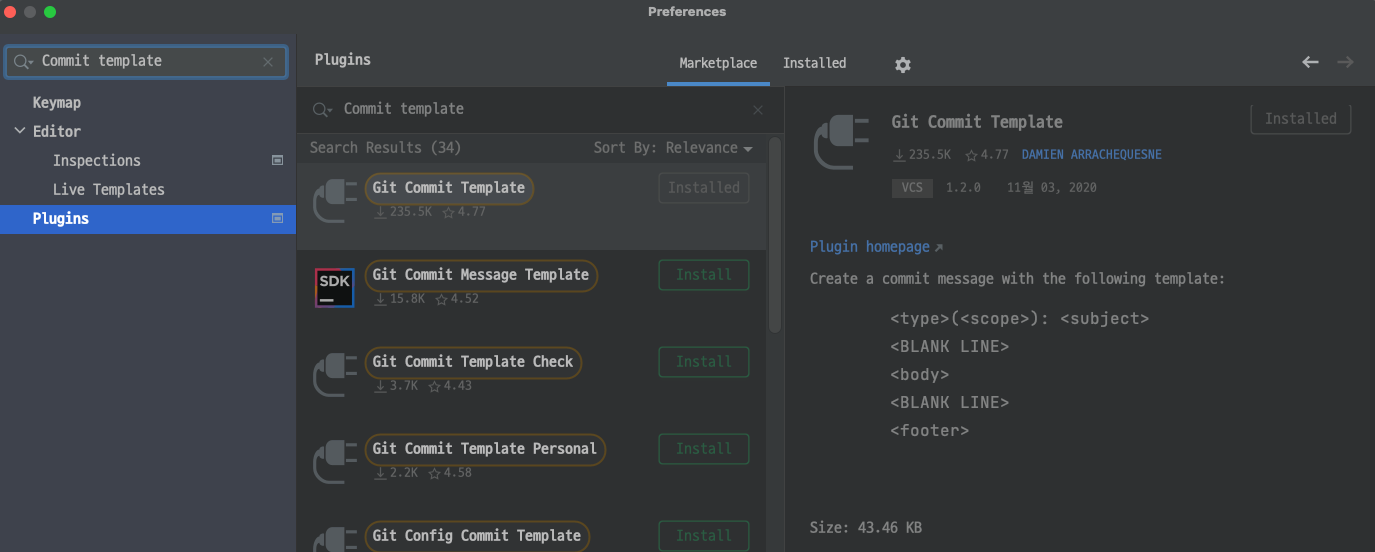The image size is (1375, 552).
Task: Select Live Templates in settings tree
Action: (108, 189)
